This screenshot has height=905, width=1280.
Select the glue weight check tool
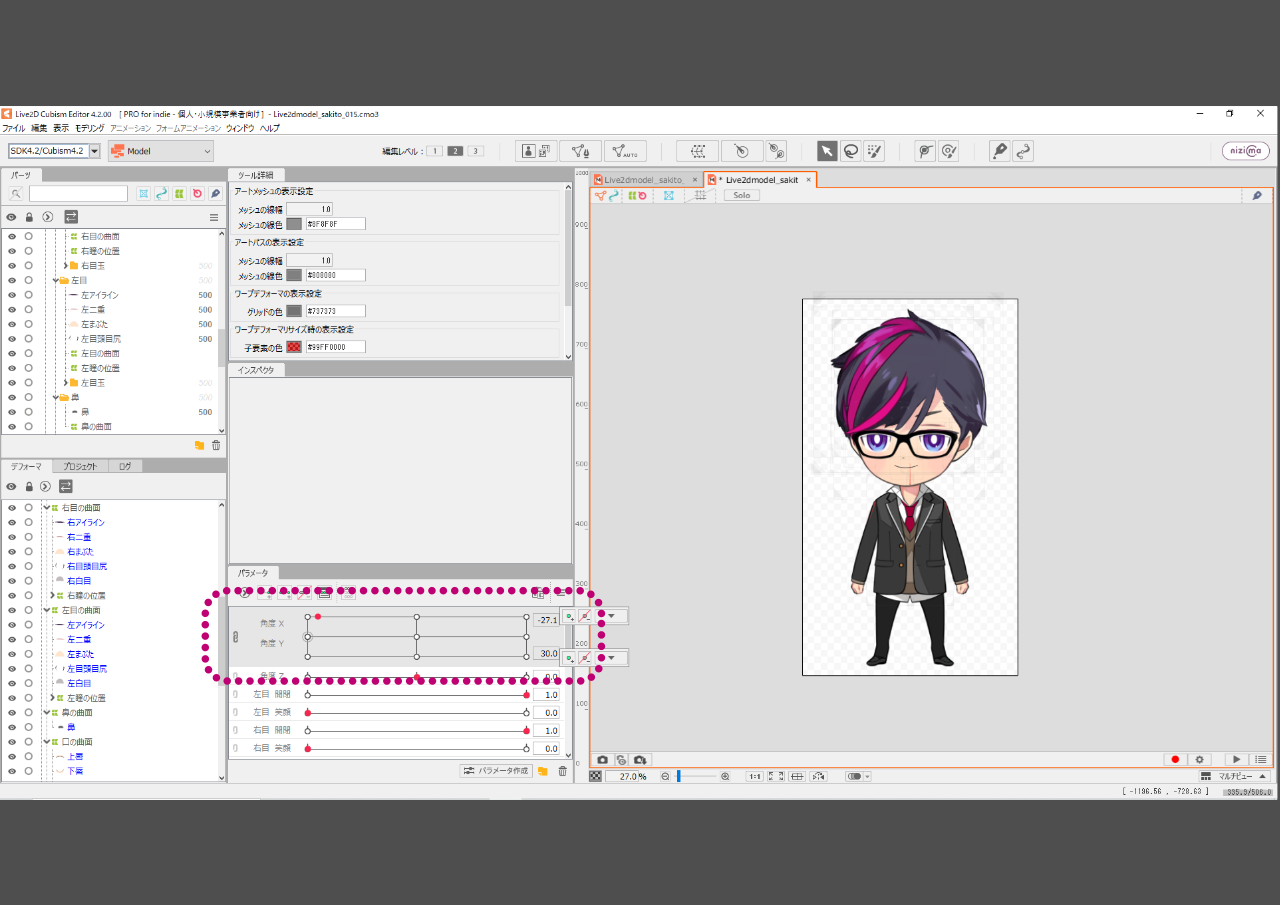coord(949,151)
